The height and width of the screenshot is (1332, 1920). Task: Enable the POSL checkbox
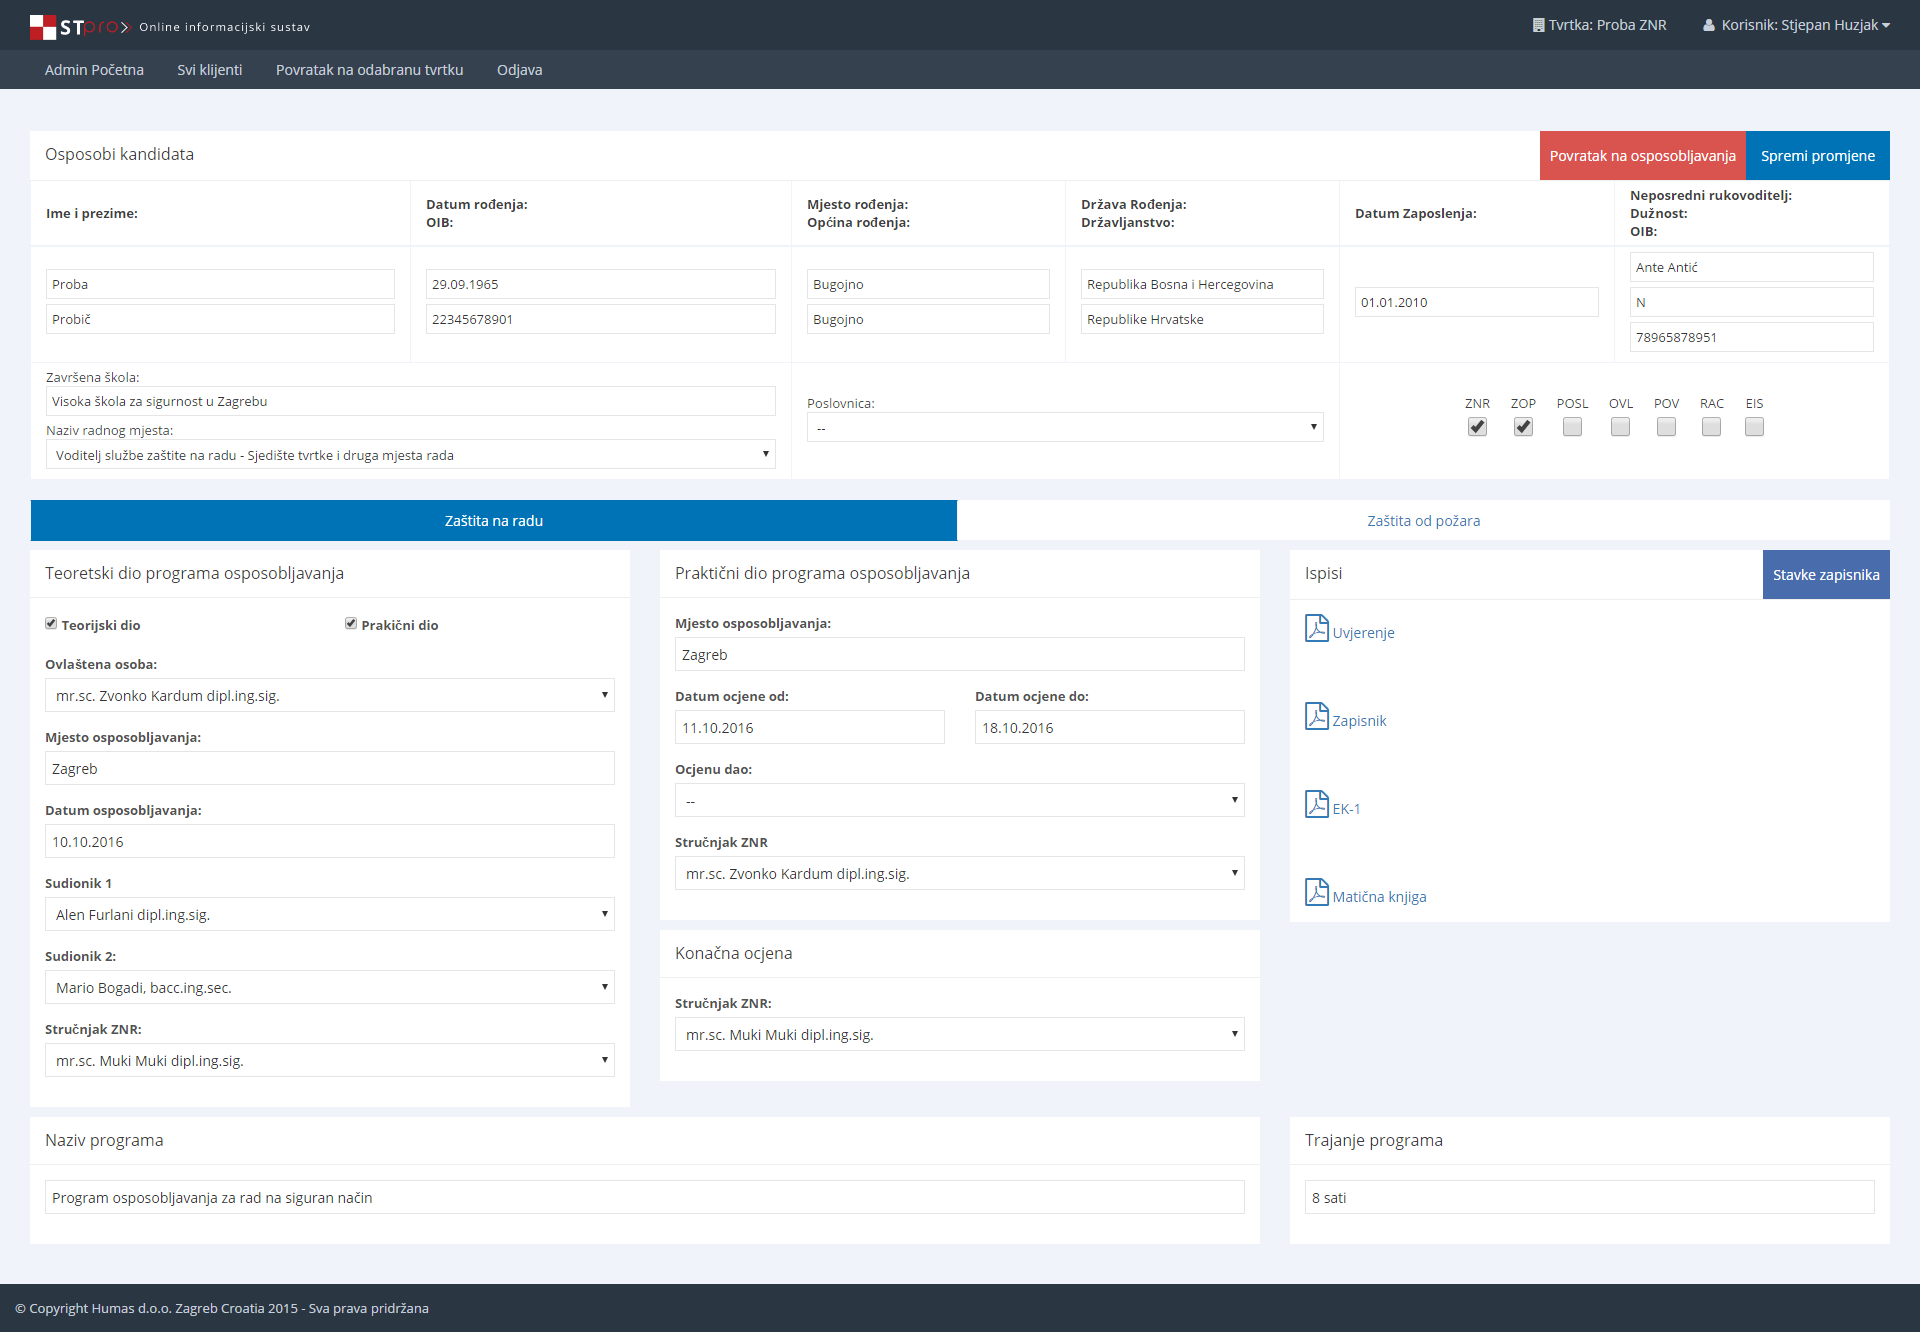1572,427
